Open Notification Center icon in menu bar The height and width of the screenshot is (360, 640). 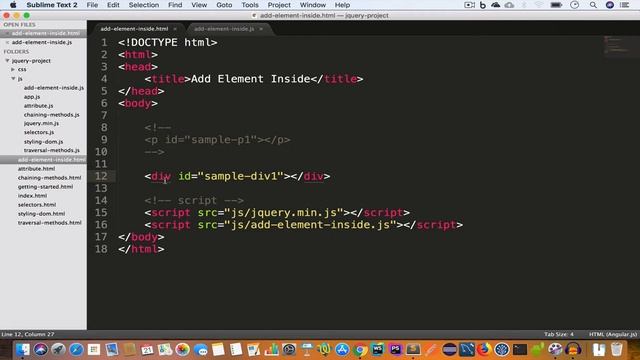[624, 5]
